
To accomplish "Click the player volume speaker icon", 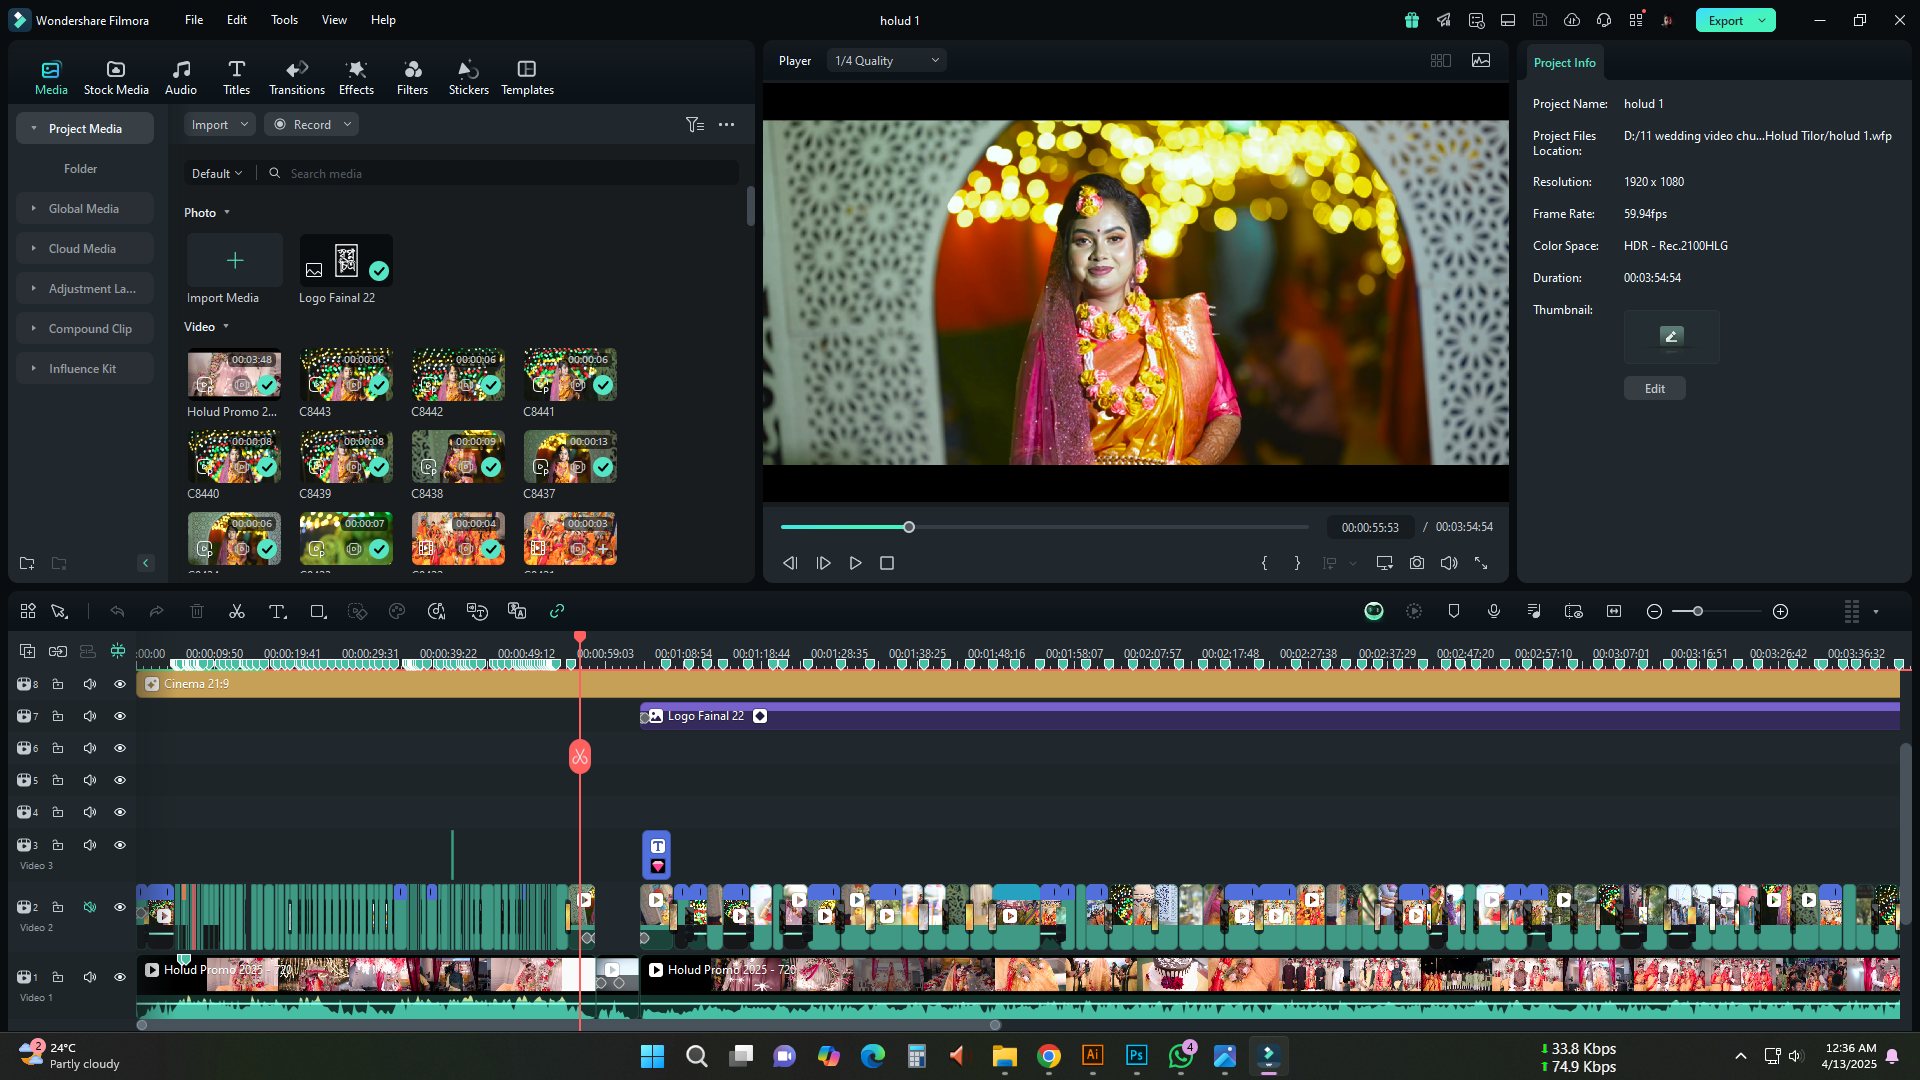I will pyautogui.click(x=1449, y=563).
